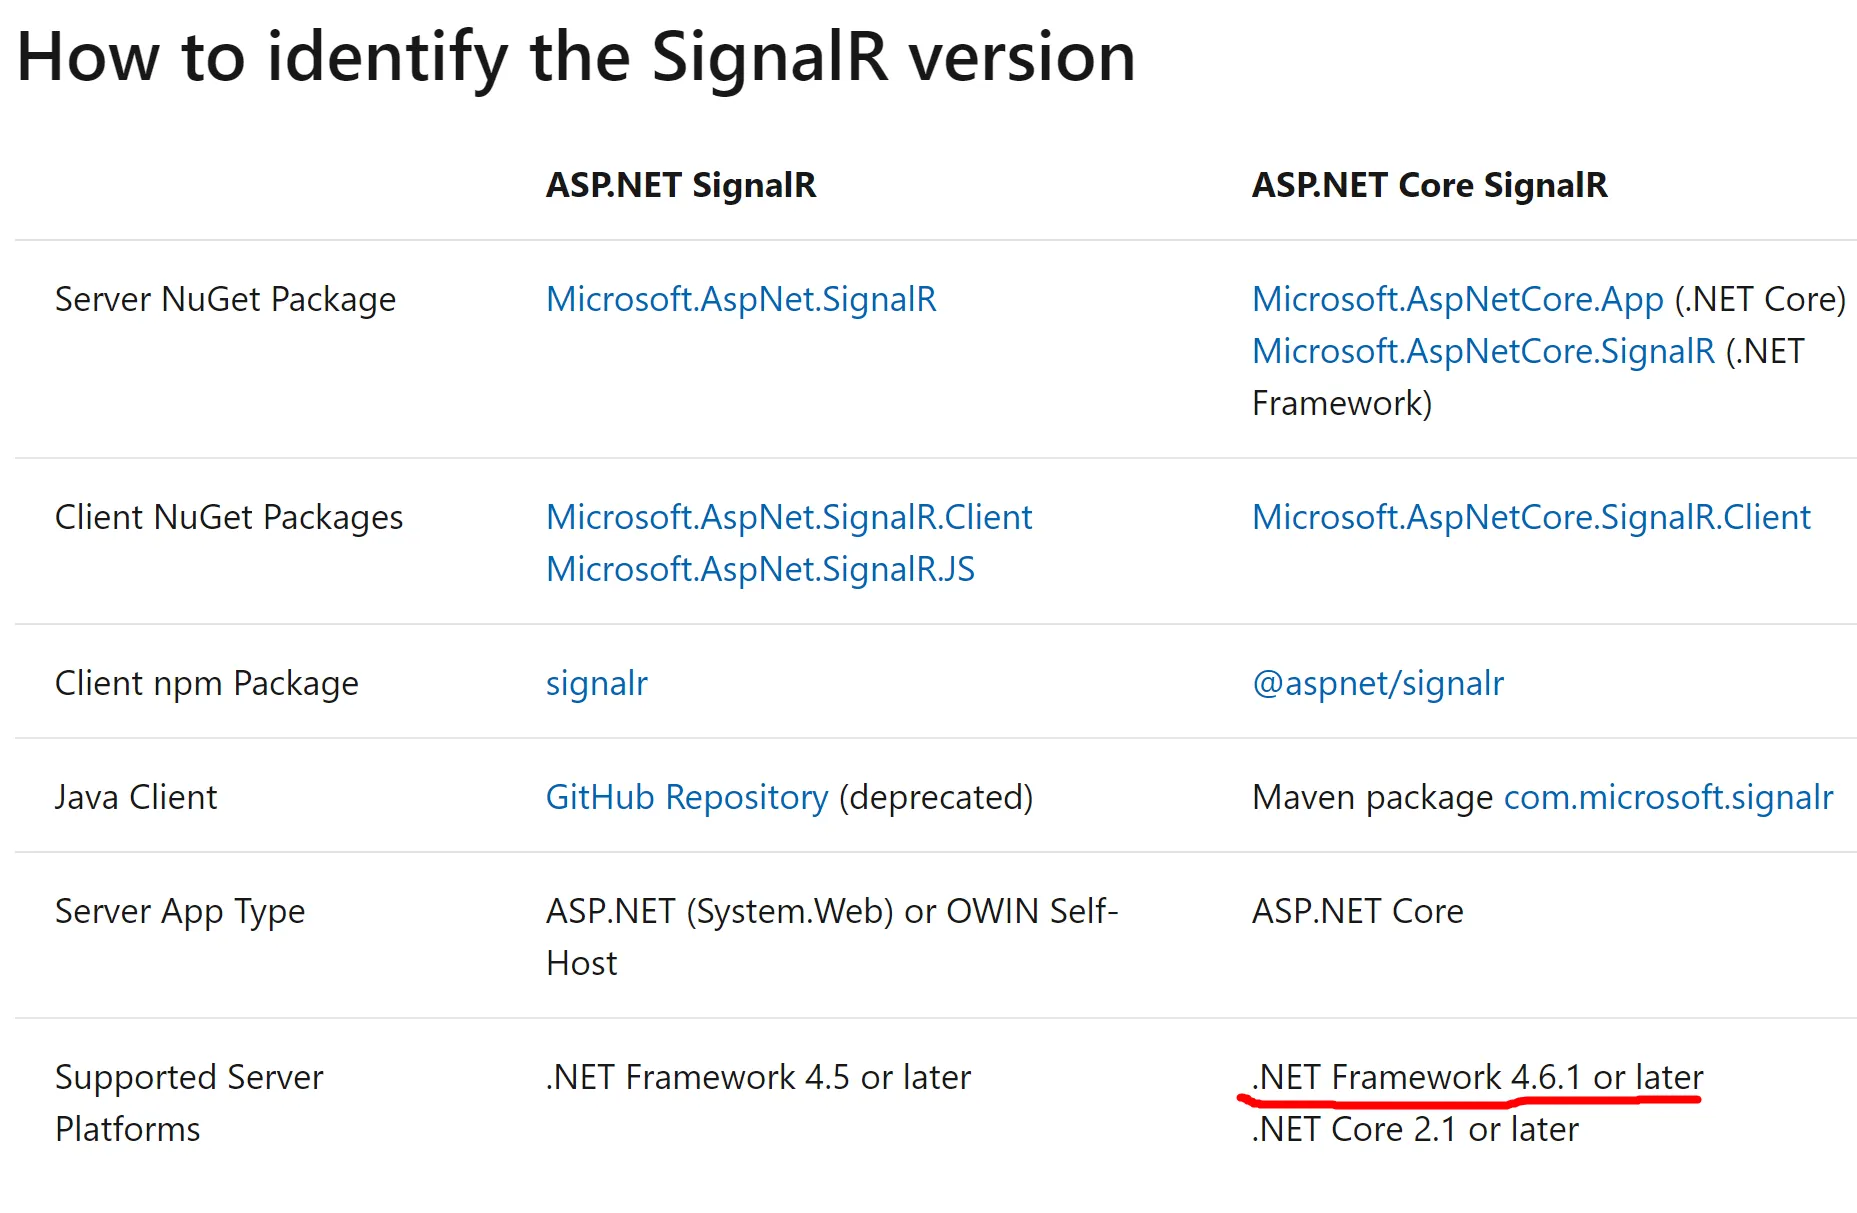Click the Server App Type row label
The width and height of the screenshot is (1857, 1213).
pyautogui.click(x=180, y=911)
